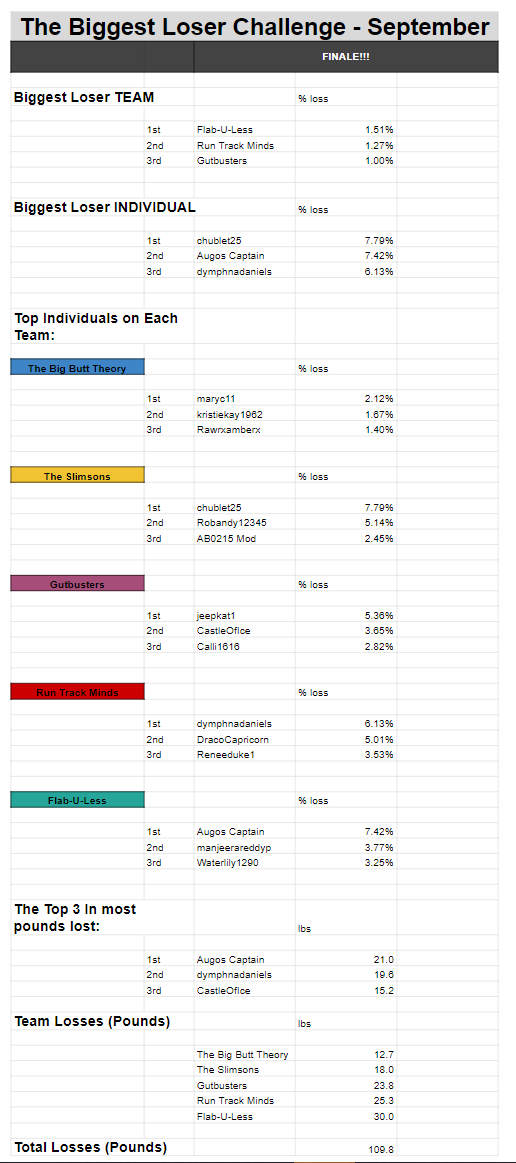Screen dimensions: 516x1163
Task: Select the Total Losses 109.8 value cell
Action: coord(346,1149)
